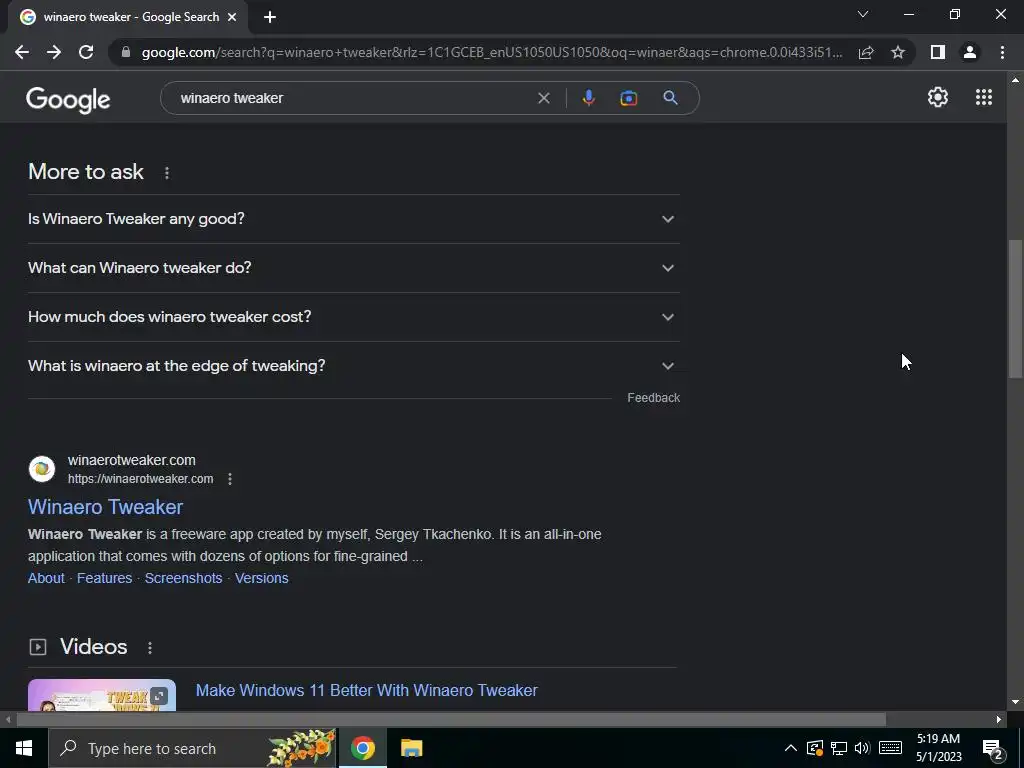Viewport: 1024px width, 768px height.
Task: Go back to the previous page
Action: [x=22, y=52]
